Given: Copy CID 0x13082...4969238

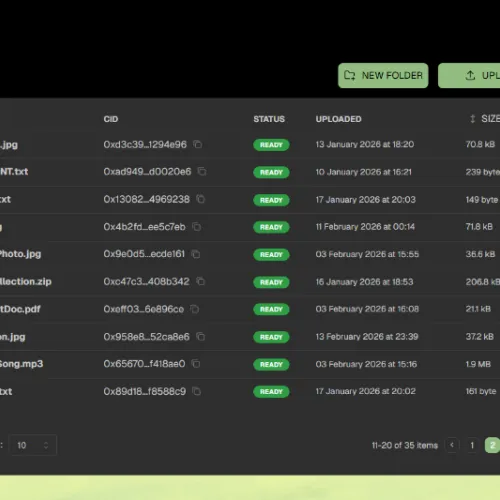Looking at the screenshot, I should (201, 199).
